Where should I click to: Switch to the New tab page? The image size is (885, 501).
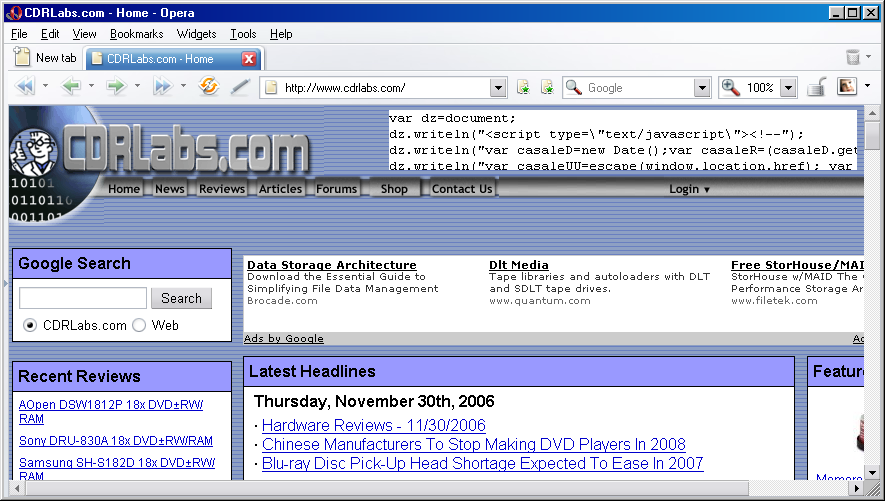(46, 58)
